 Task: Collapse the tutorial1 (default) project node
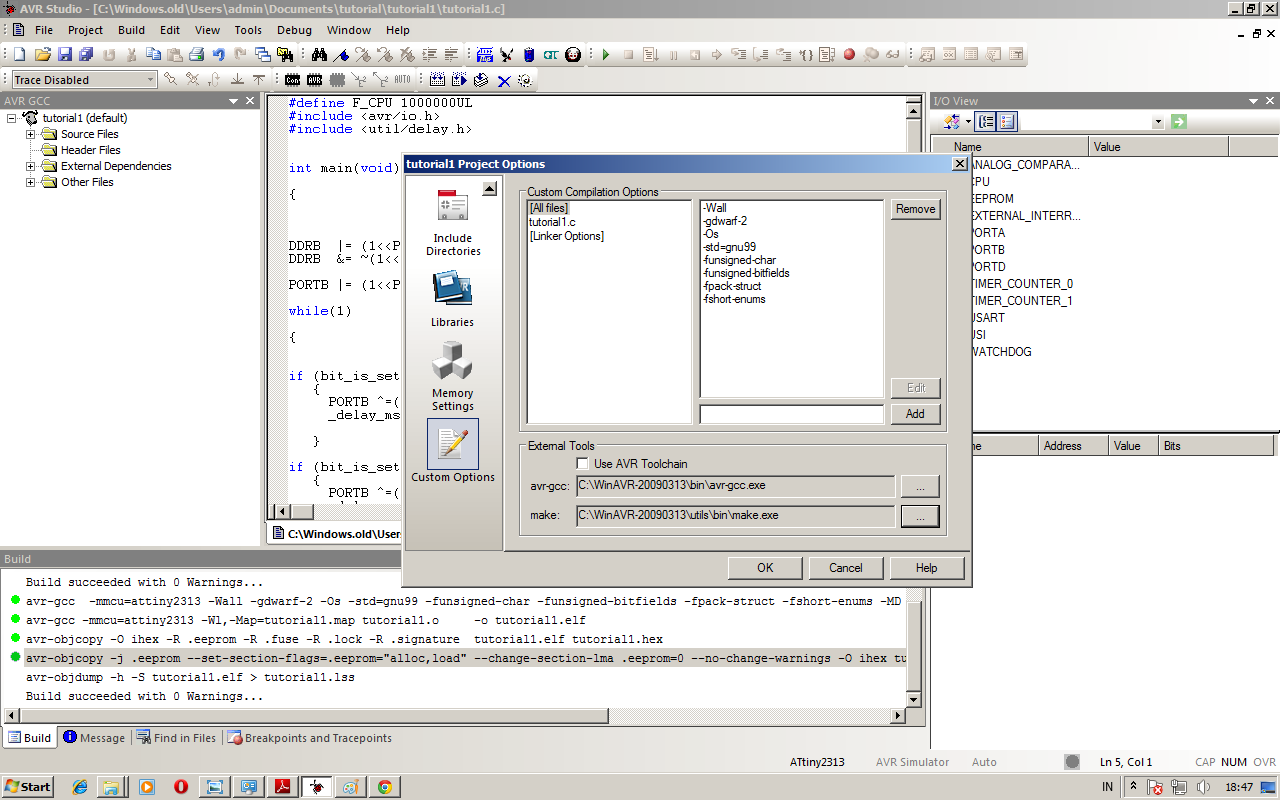[x=13, y=118]
